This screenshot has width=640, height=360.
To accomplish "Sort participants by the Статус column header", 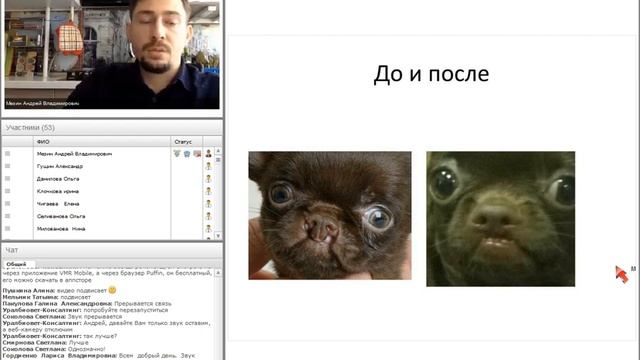I will (x=187, y=142).
